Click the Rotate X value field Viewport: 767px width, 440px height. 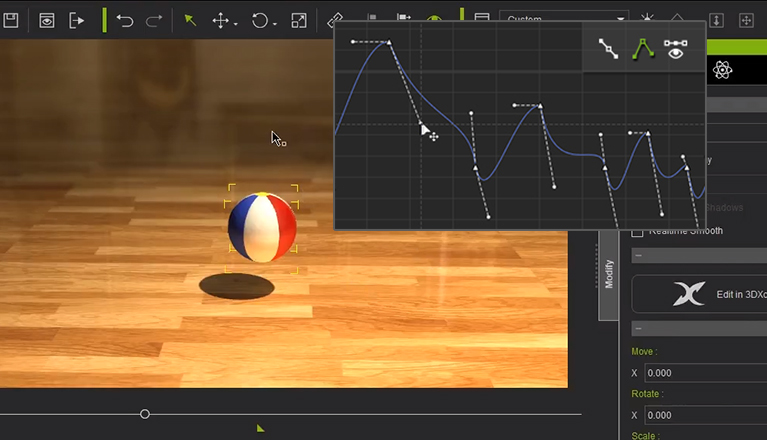point(706,415)
